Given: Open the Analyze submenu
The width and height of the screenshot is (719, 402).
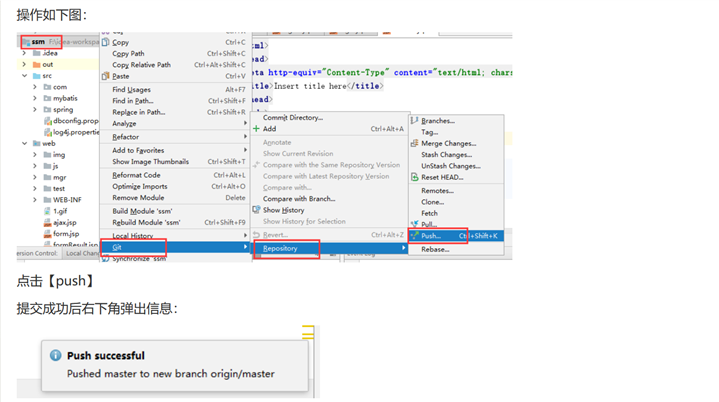Looking at the screenshot, I should coord(175,123).
